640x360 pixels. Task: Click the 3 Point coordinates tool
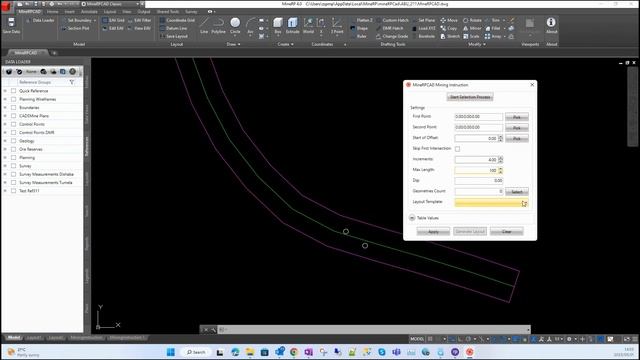337,25
